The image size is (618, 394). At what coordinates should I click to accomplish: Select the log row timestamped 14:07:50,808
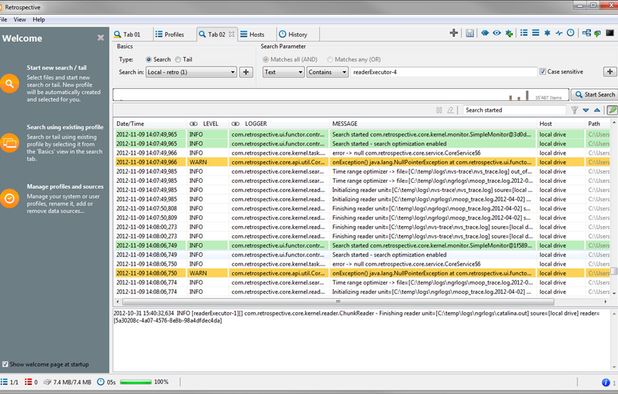point(362,208)
